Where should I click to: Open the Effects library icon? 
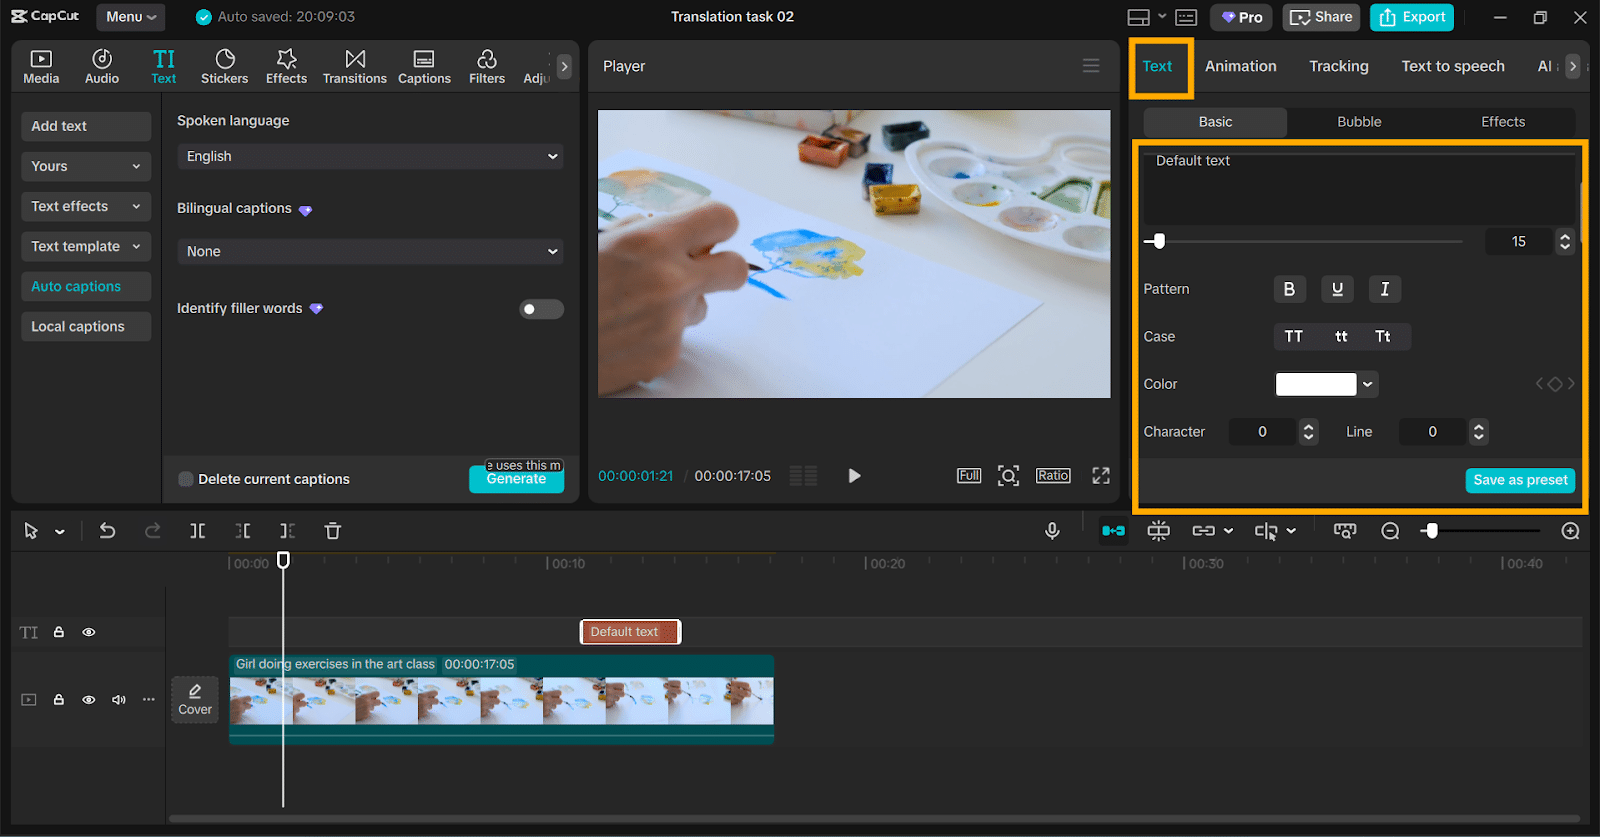(x=286, y=67)
